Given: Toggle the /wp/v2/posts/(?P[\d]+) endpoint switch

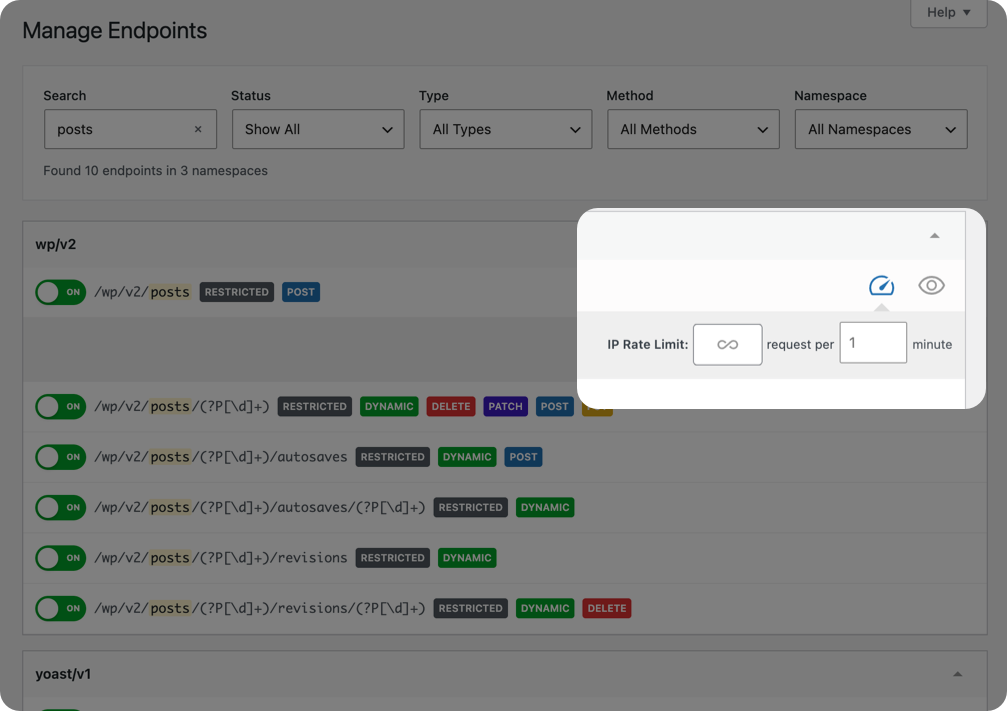Looking at the screenshot, I should [x=60, y=407].
